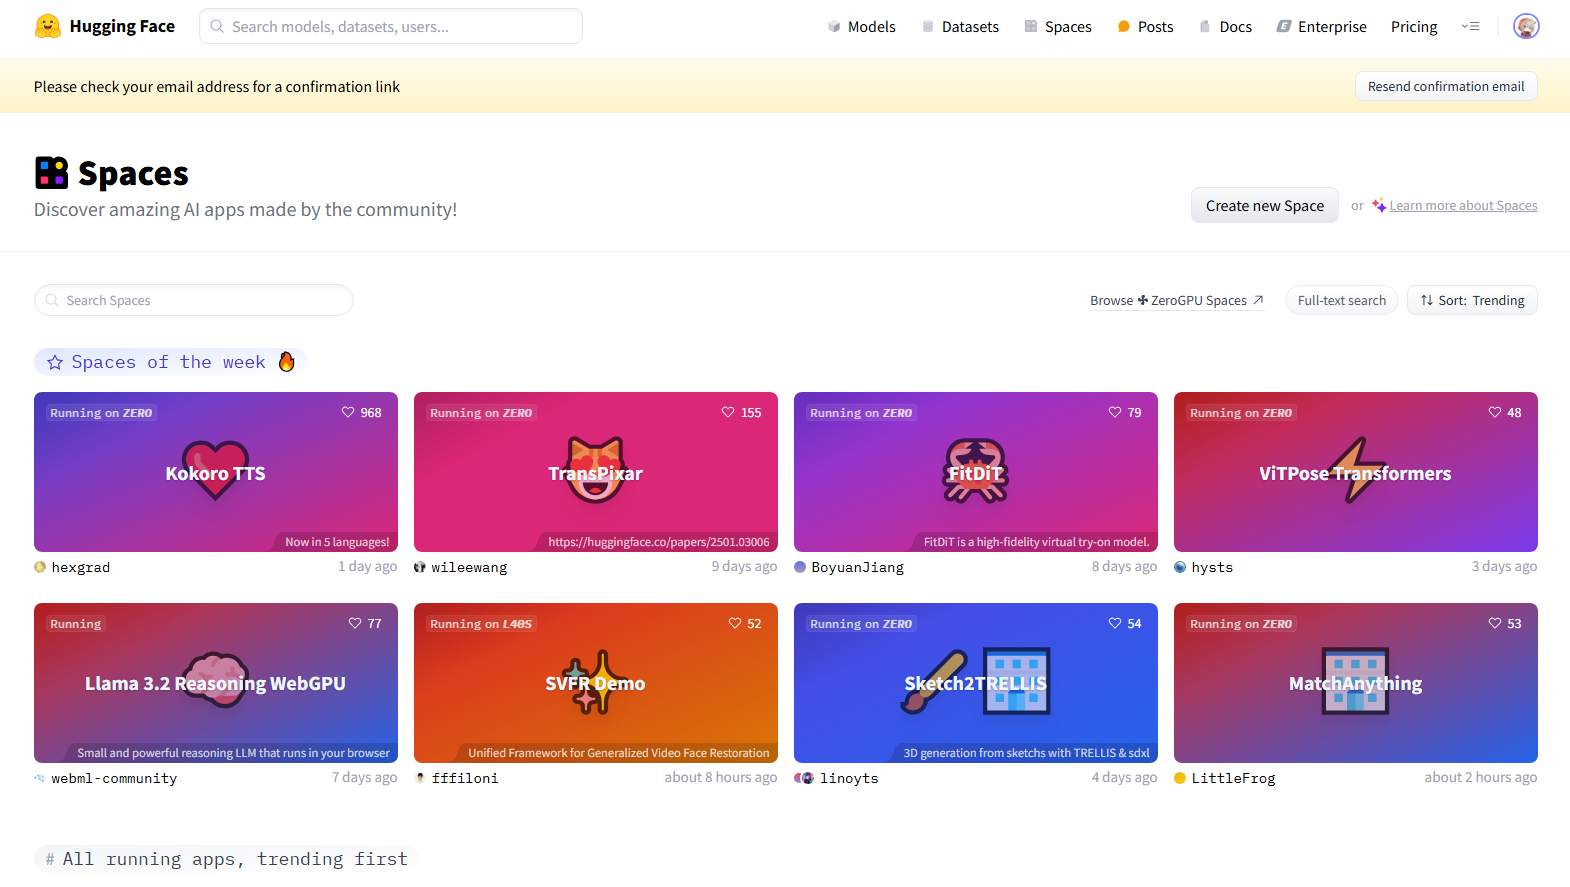
Task: Click the star icon in Spaces of the week
Action: 55,362
